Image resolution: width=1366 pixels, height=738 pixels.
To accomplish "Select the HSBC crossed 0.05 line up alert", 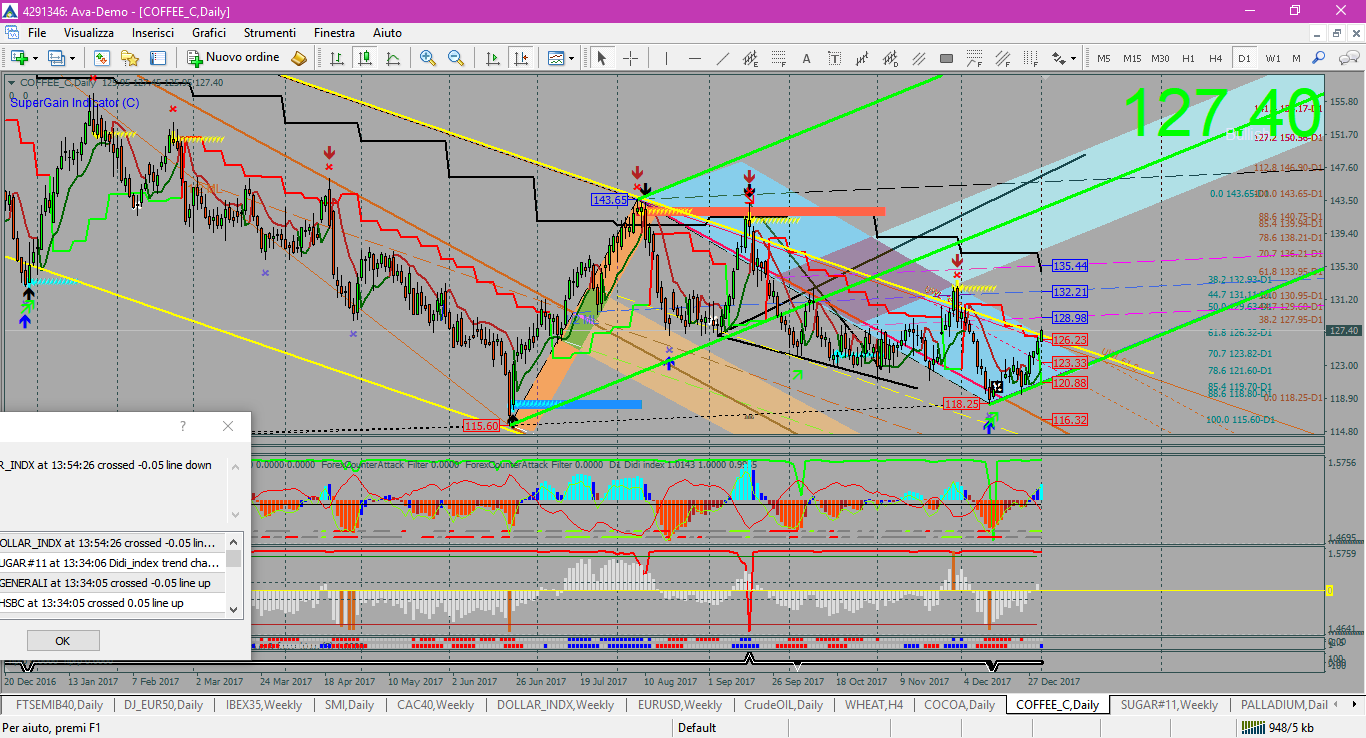I will pos(112,603).
